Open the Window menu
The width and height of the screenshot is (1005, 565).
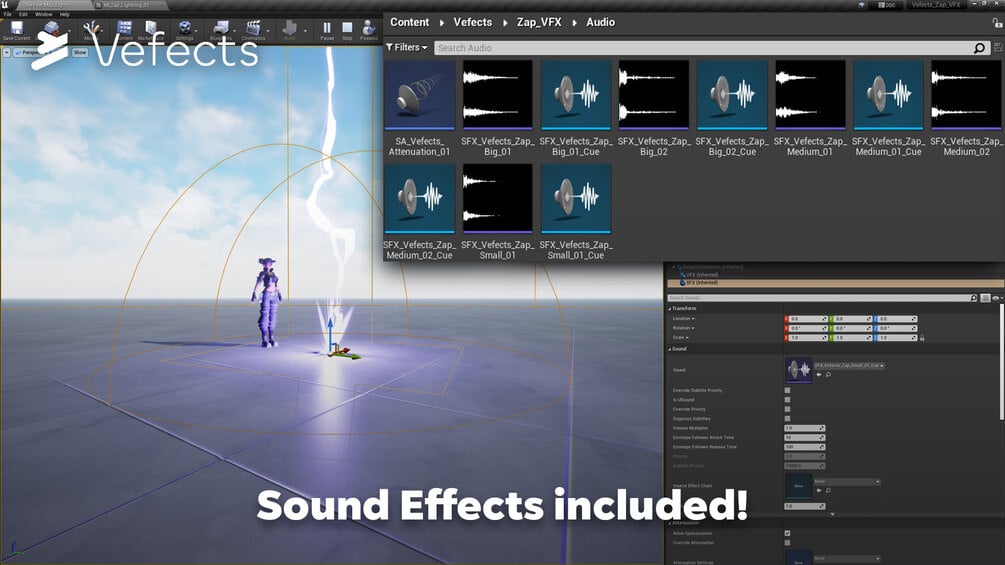(x=44, y=14)
